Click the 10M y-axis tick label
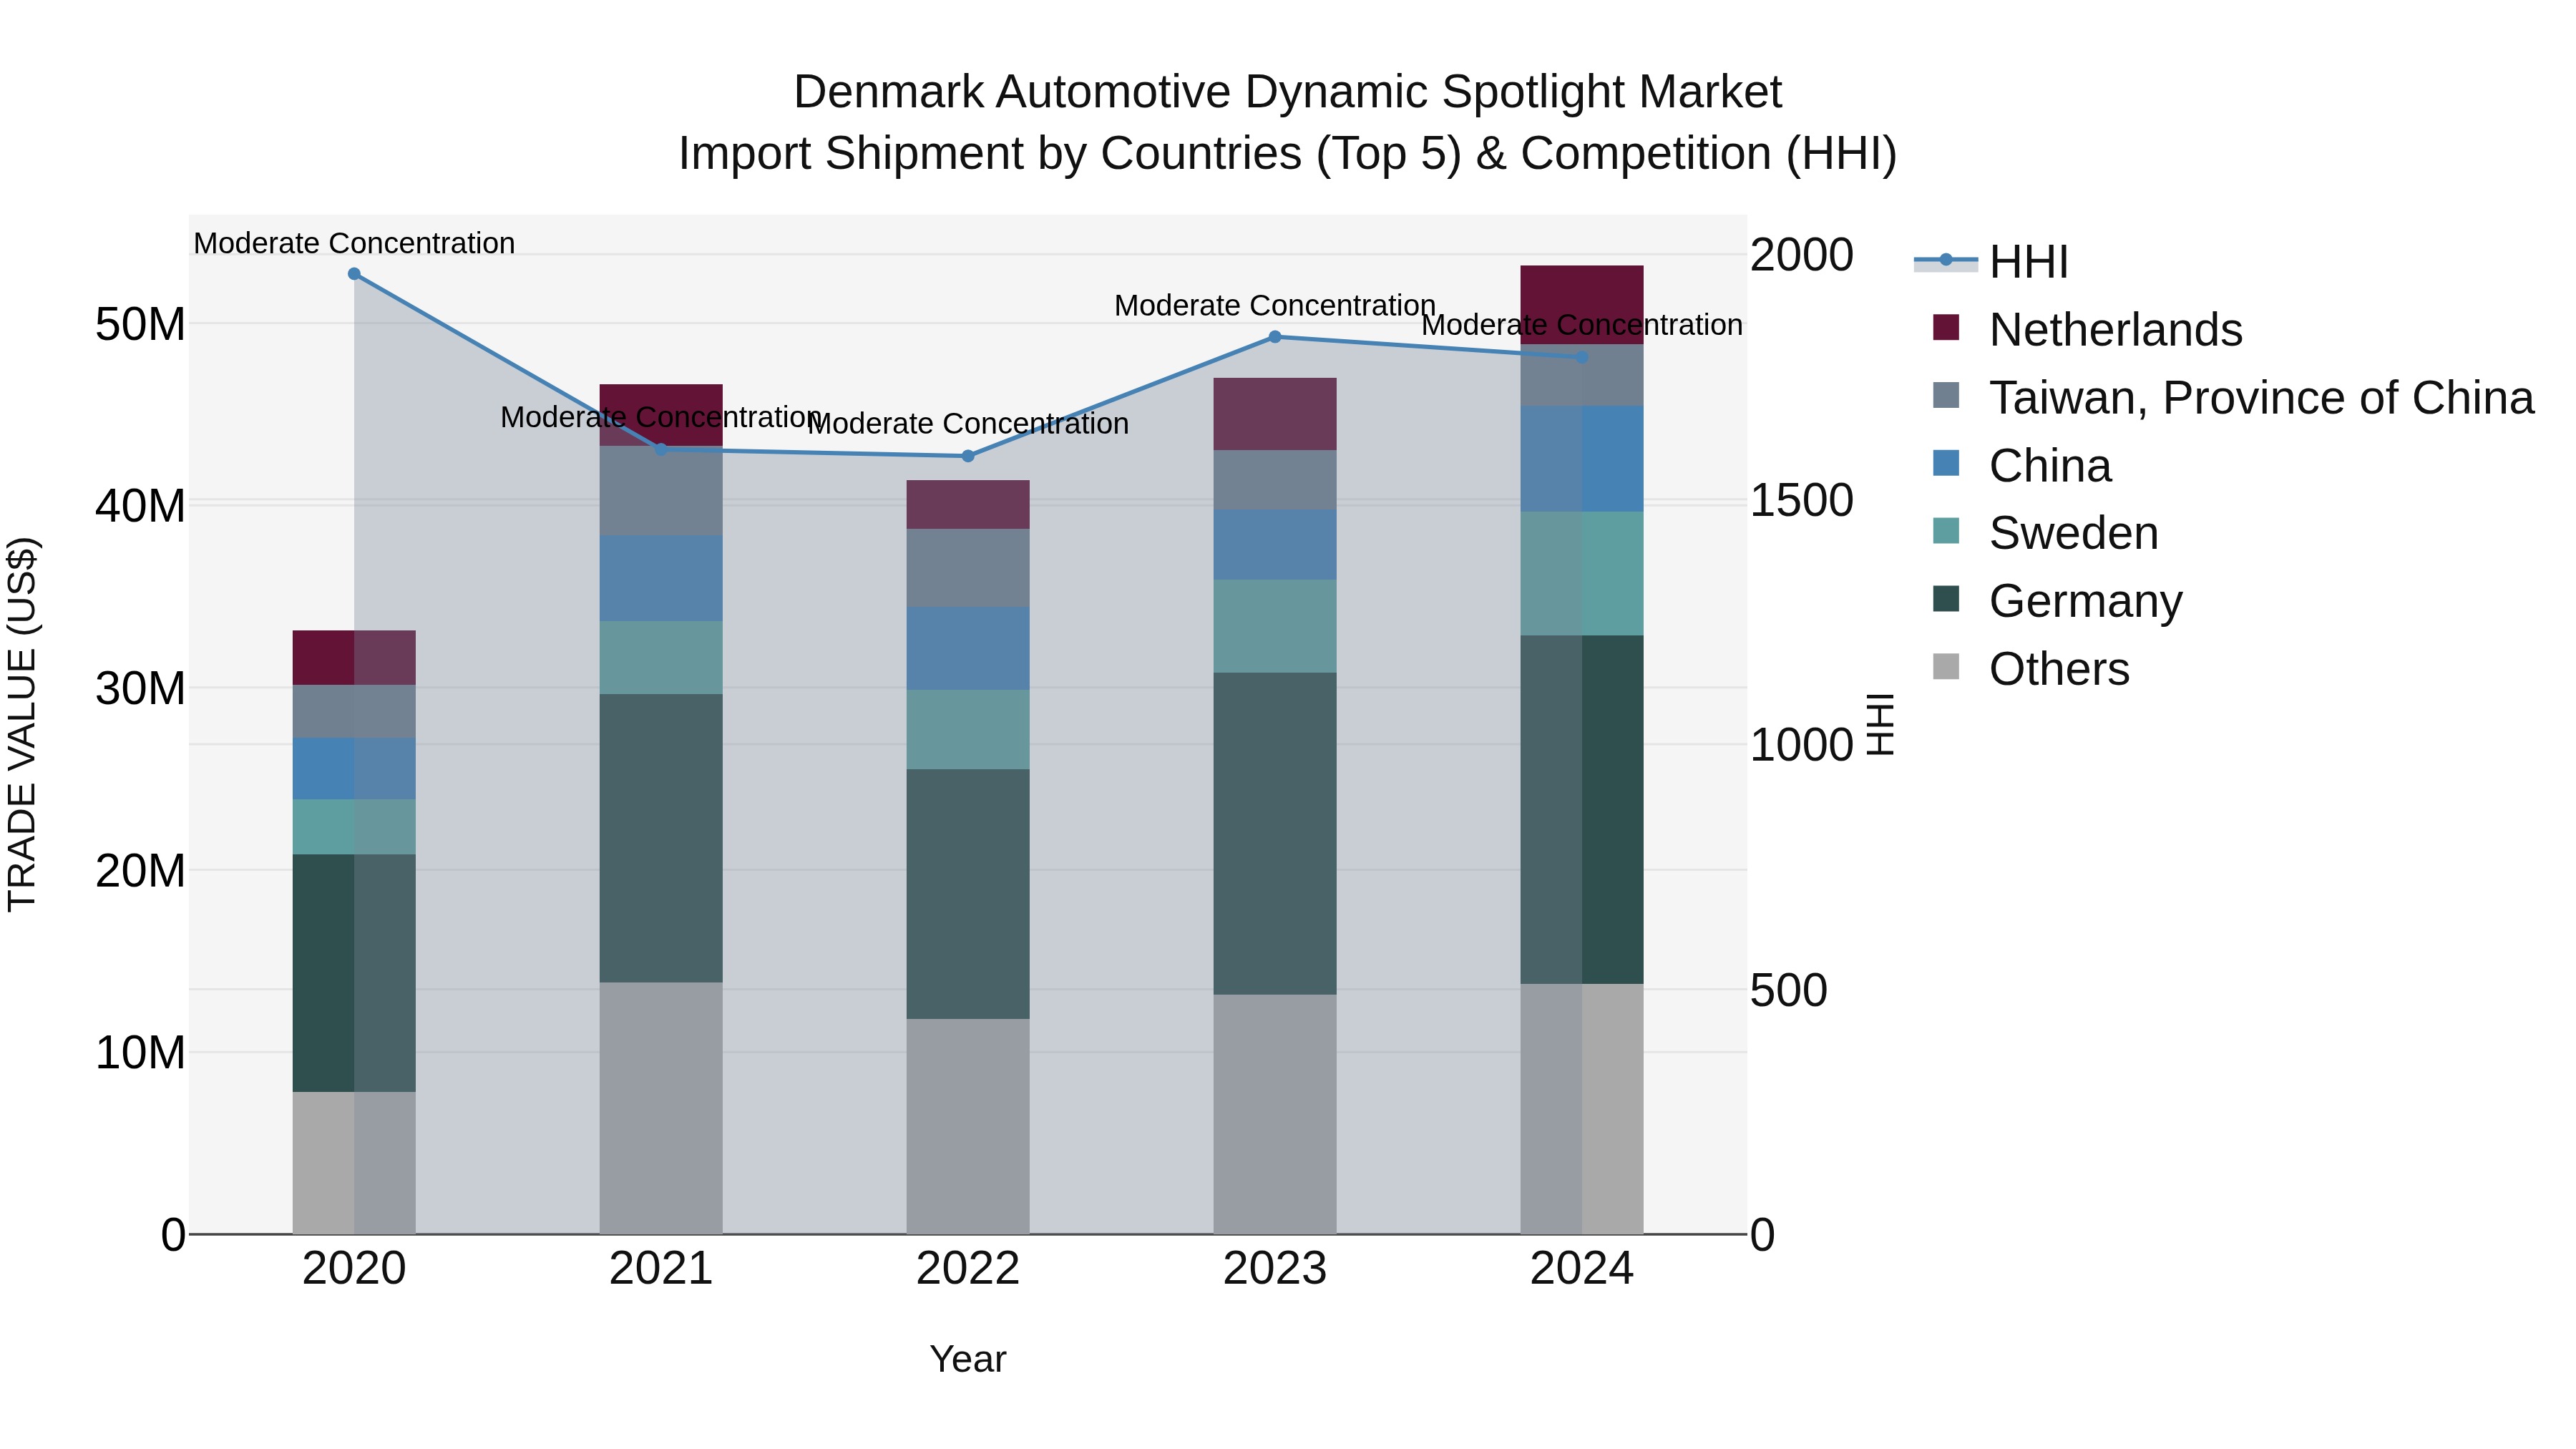The width and height of the screenshot is (2576, 1449). coord(140,1053)
